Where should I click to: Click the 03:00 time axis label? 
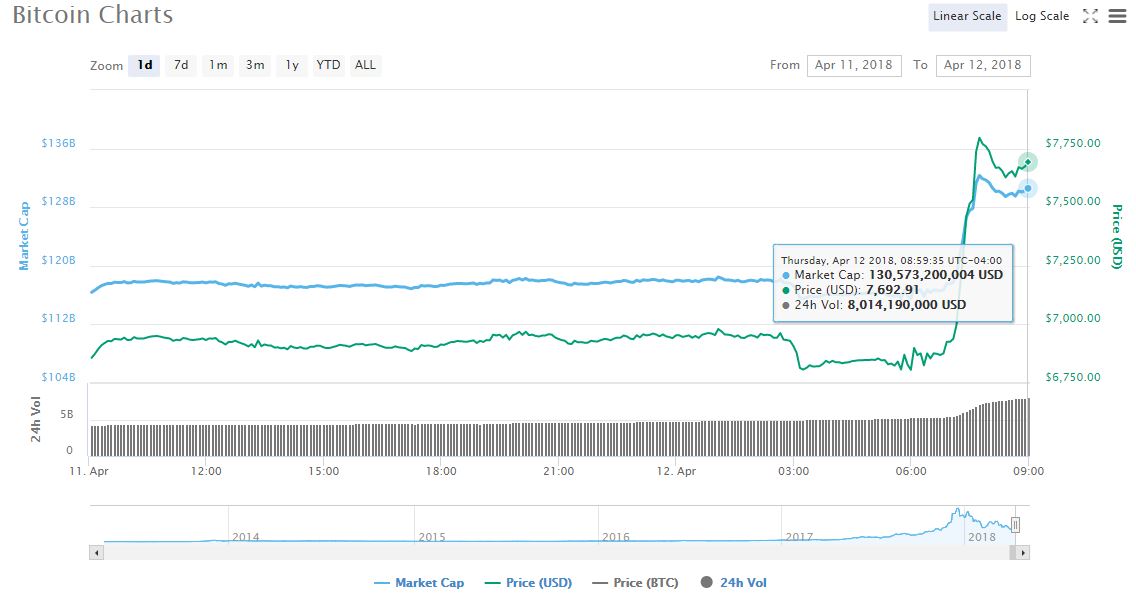(793, 471)
